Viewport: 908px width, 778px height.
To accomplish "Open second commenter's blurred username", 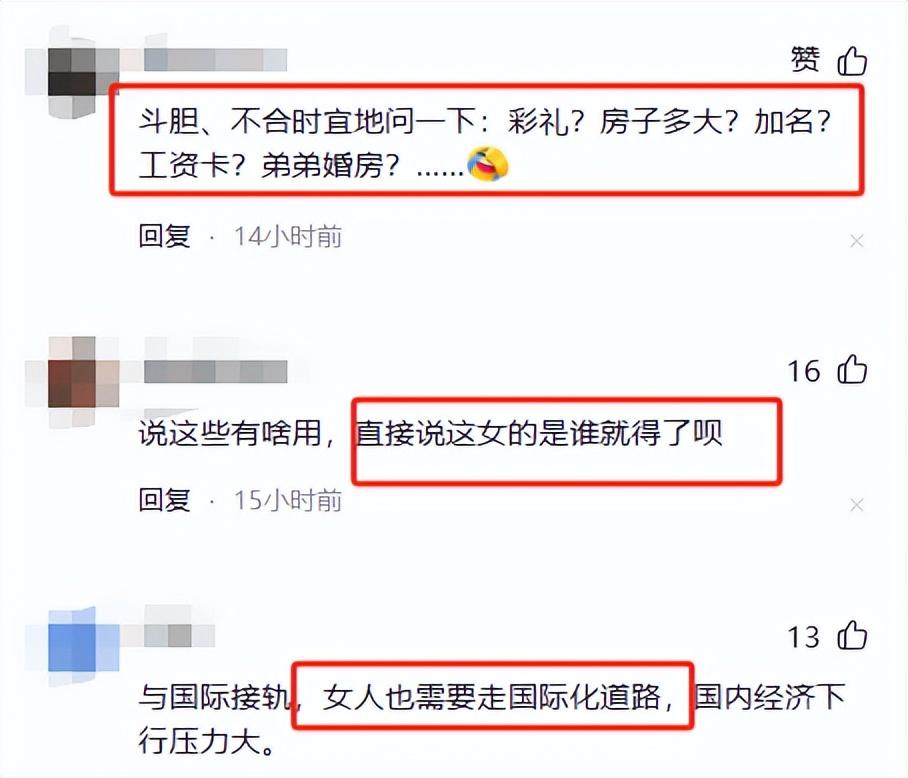I will pos(215,372).
